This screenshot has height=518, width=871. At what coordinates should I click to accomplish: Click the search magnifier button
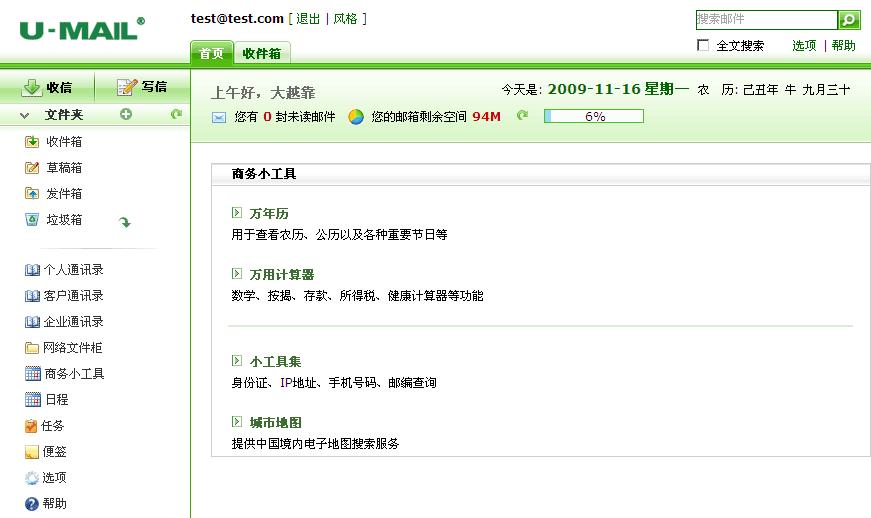coord(849,20)
